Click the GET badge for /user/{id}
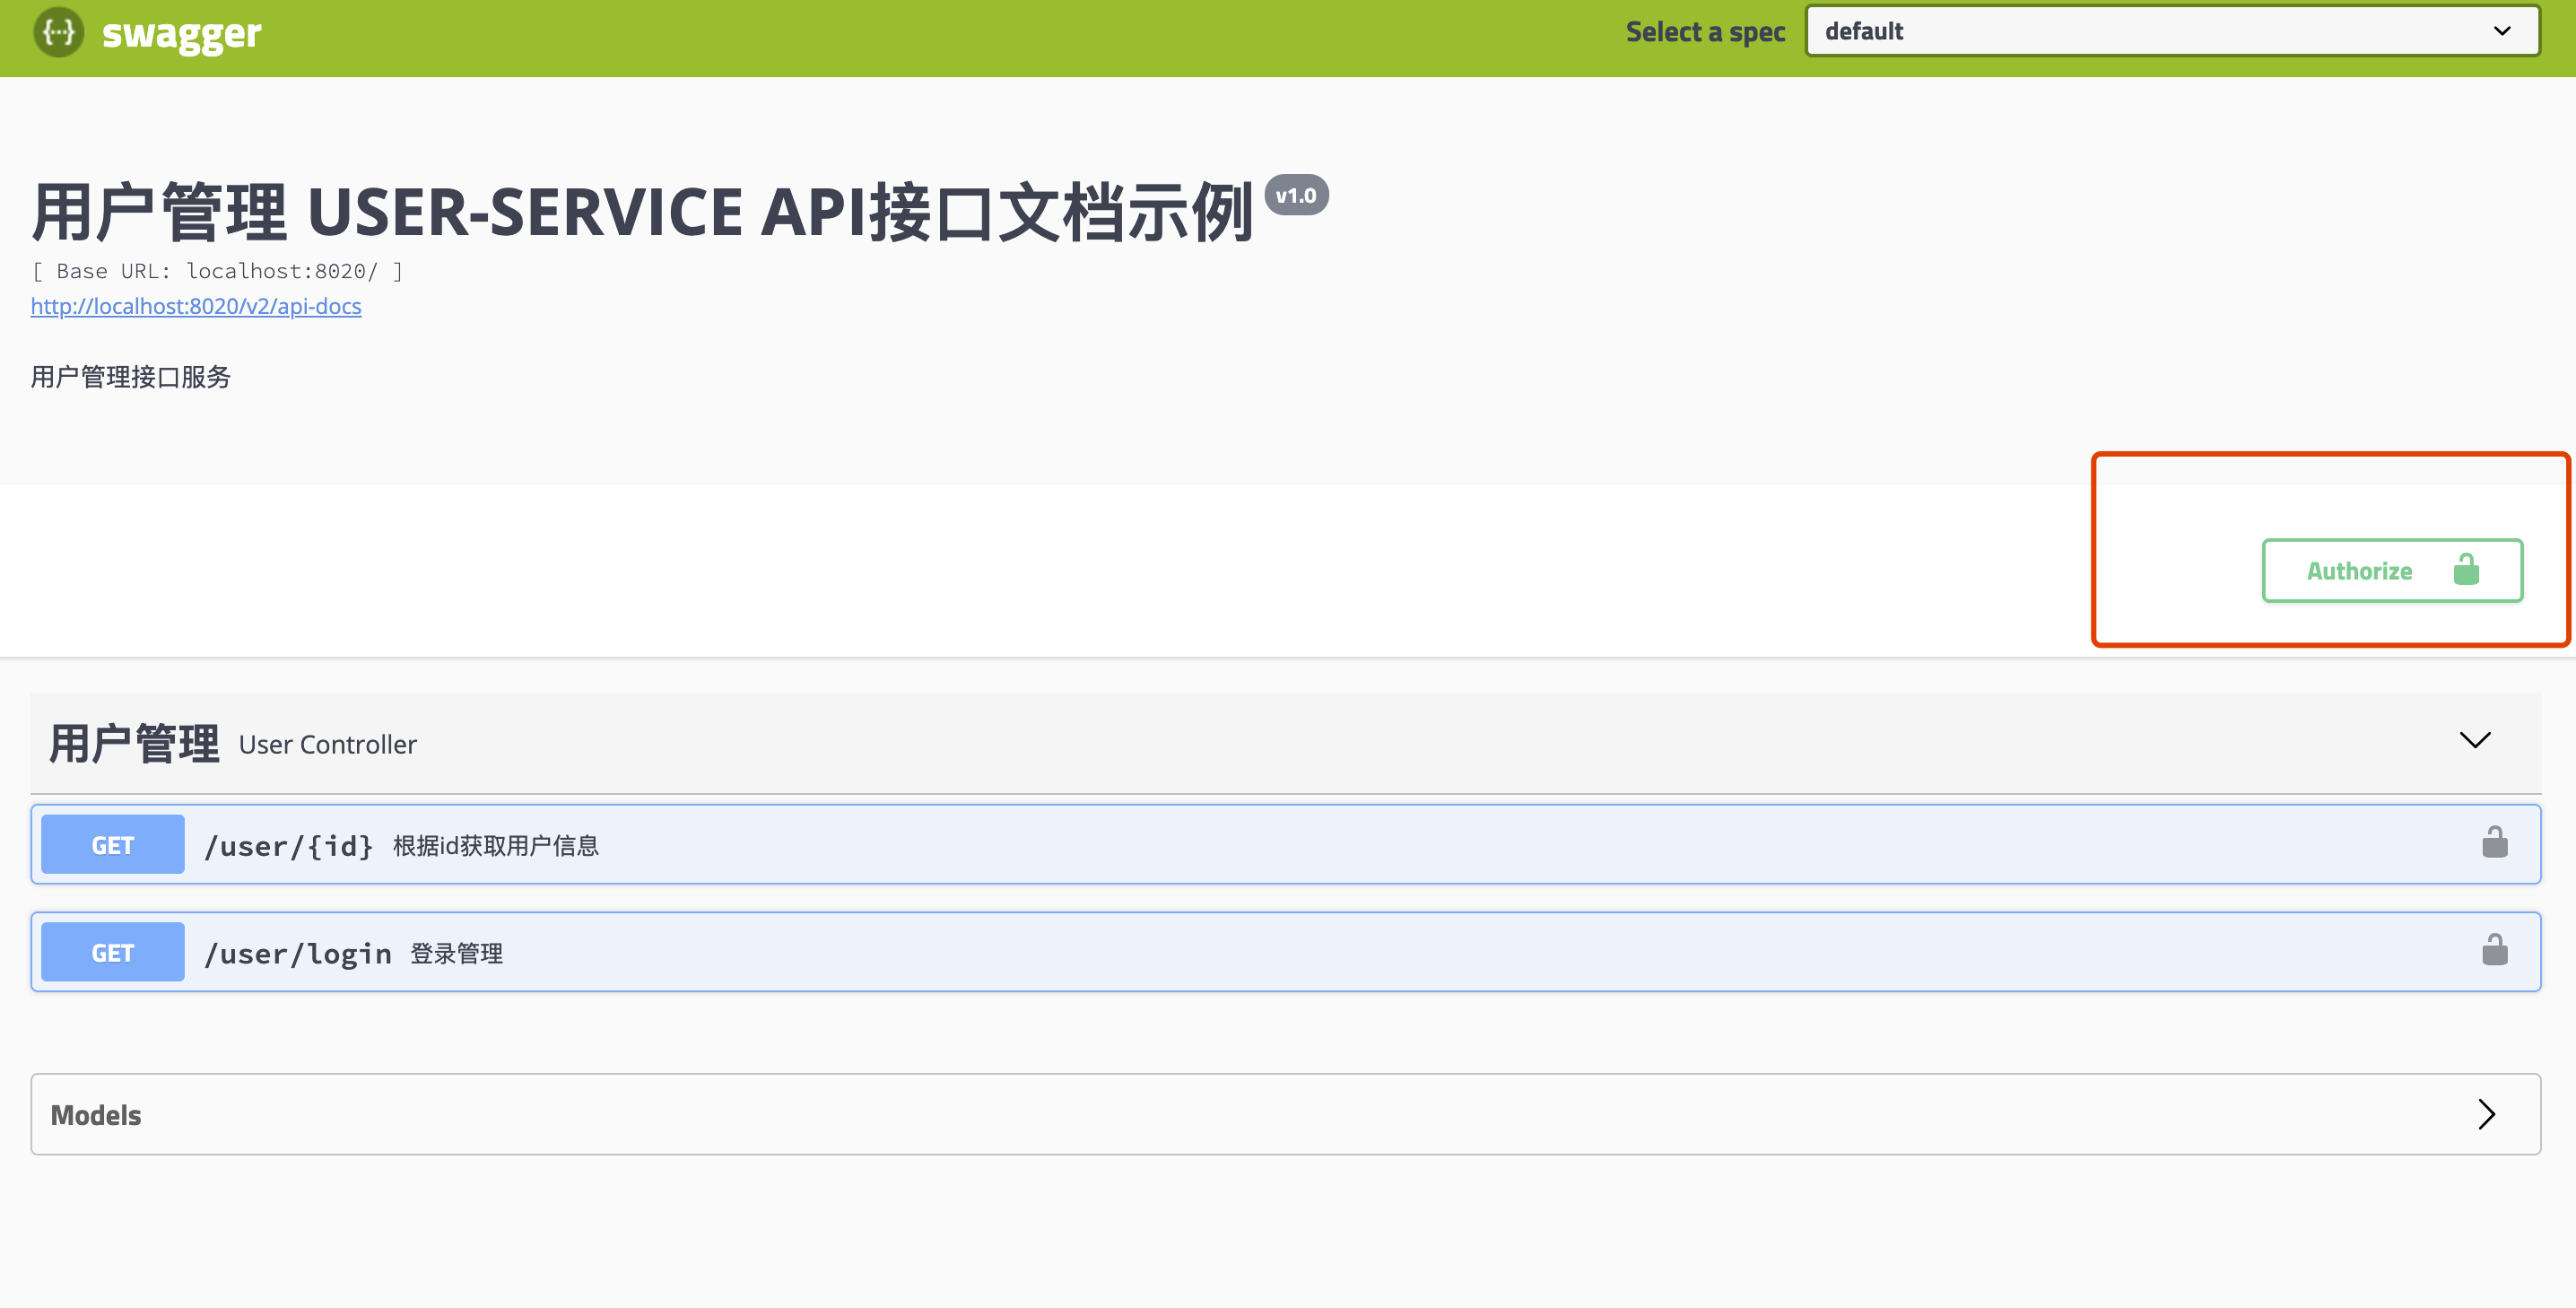This screenshot has width=2576, height=1308. click(x=113, y=845)
